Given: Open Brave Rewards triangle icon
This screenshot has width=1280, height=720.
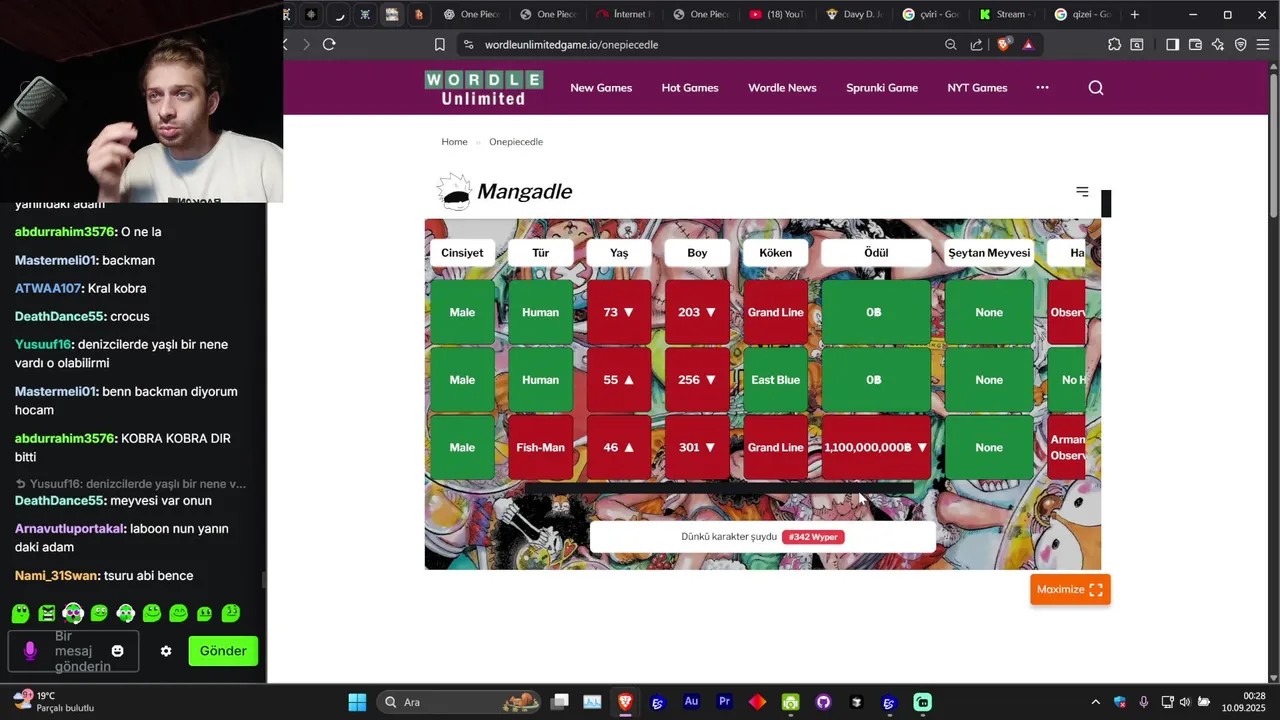Looking at the screenshot, I should tap(1028, 44).
